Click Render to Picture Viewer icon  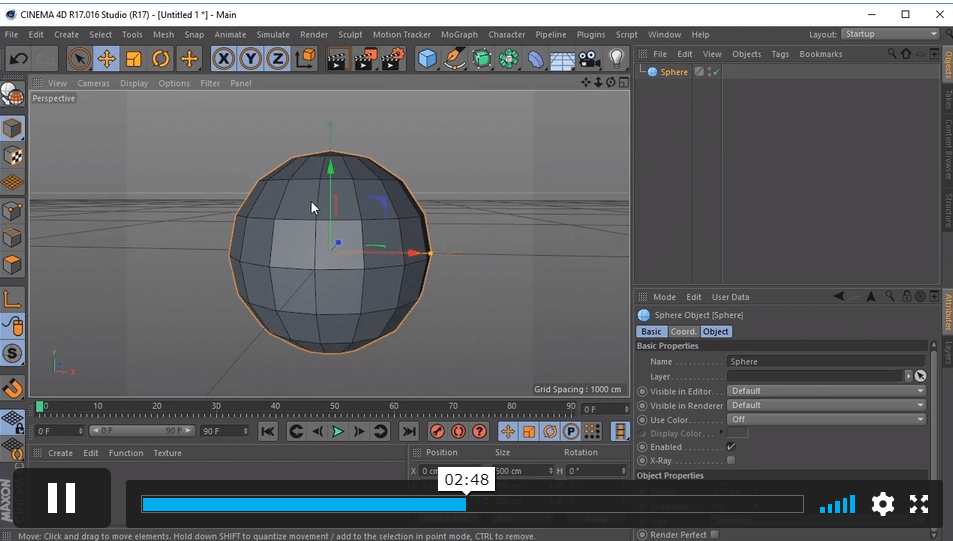tap(365, 59)
